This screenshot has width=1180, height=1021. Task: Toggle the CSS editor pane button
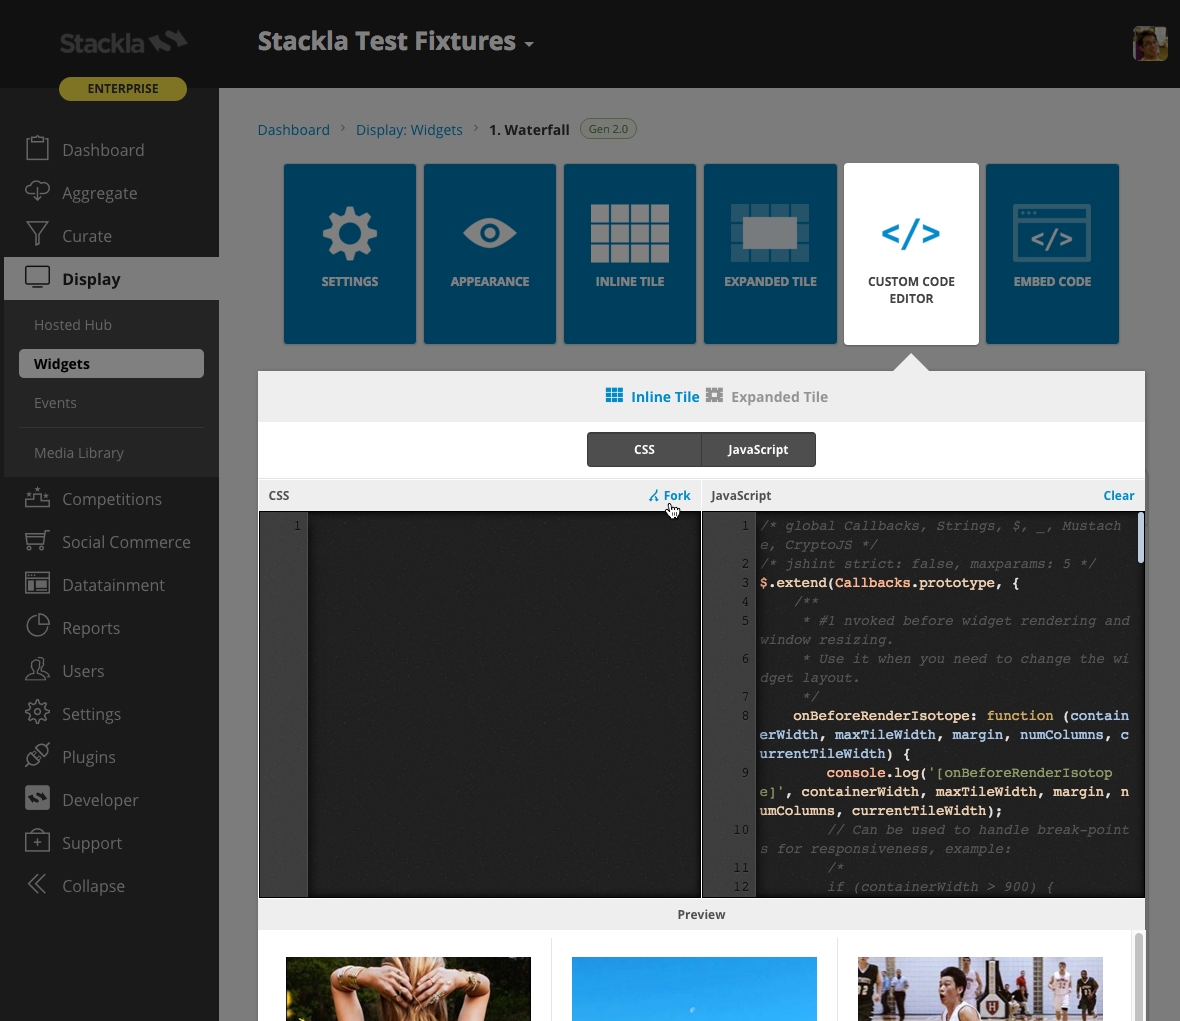pyautogui.click(x=644, y=450)
